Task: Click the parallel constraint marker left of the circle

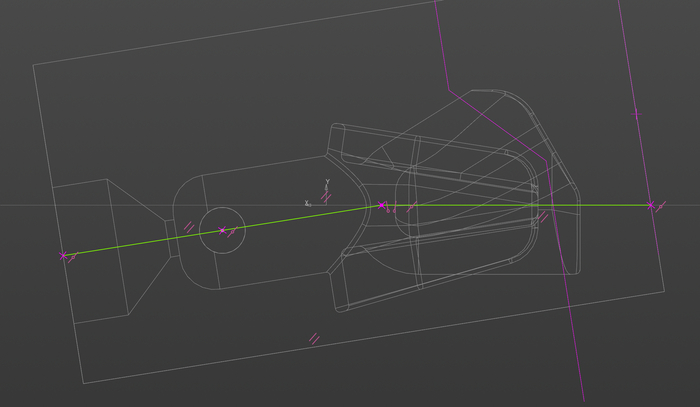Action: (x=187, y=226)
